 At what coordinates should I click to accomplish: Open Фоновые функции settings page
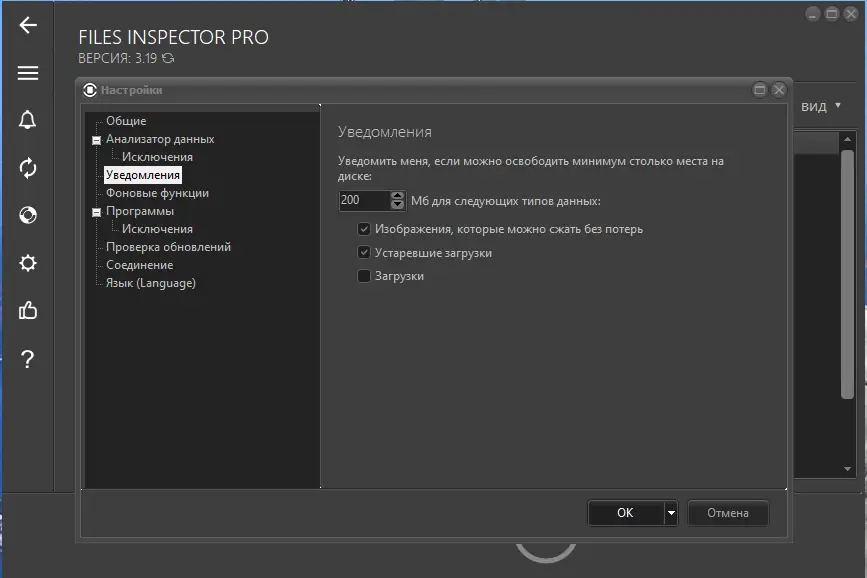157,193
